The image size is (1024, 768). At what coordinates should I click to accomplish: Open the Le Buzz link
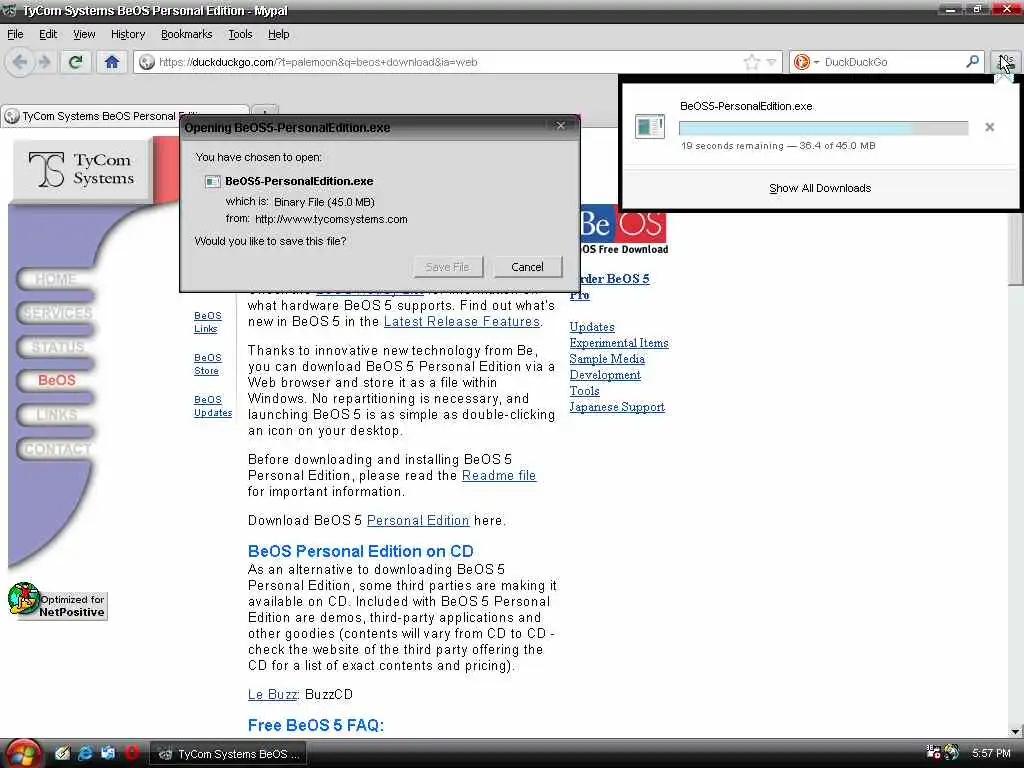click(272, 694)
